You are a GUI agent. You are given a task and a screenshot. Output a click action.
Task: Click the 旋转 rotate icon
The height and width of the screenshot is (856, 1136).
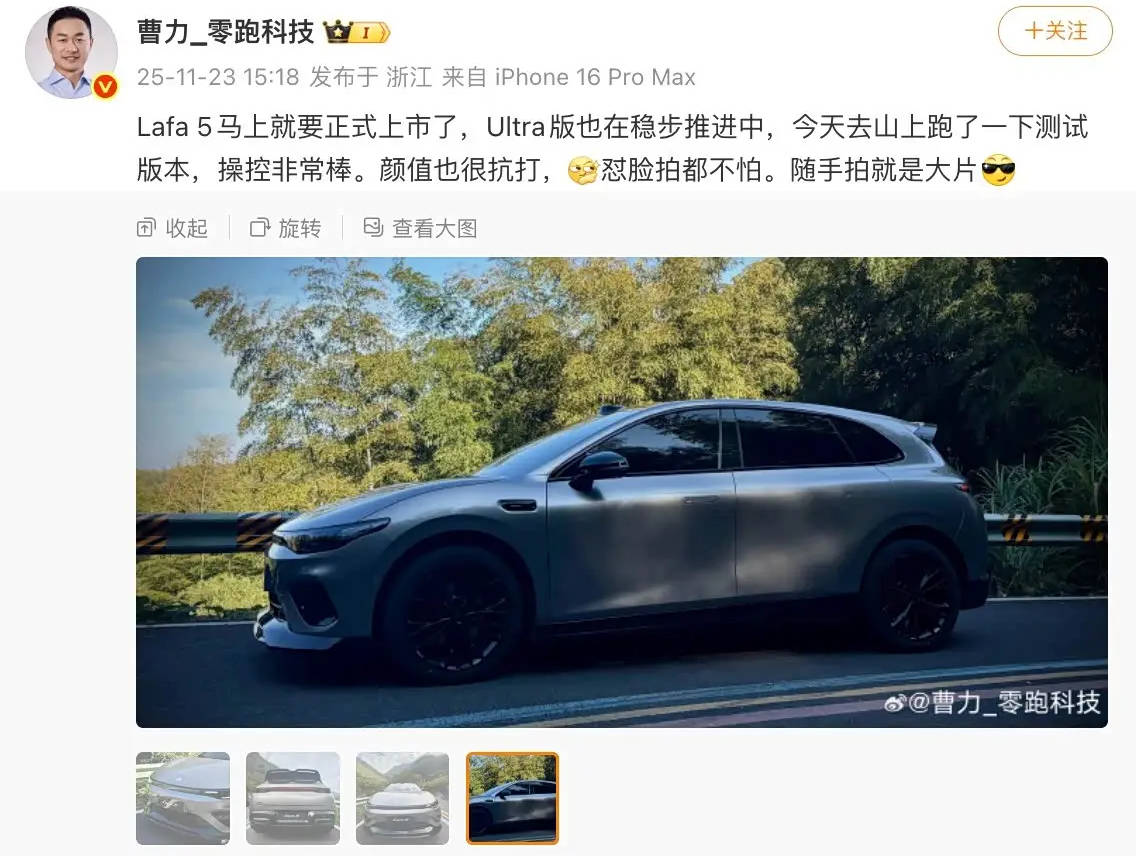pyautogui.click(x=260, y=228)
